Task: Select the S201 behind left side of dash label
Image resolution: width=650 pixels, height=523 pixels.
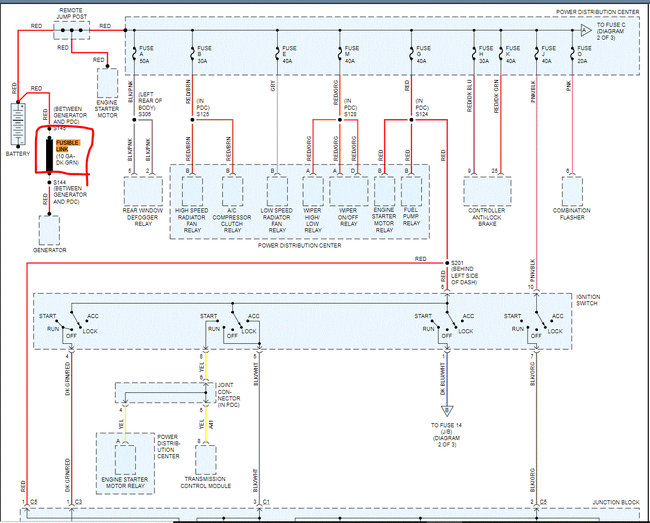Action: coord(464,273)
